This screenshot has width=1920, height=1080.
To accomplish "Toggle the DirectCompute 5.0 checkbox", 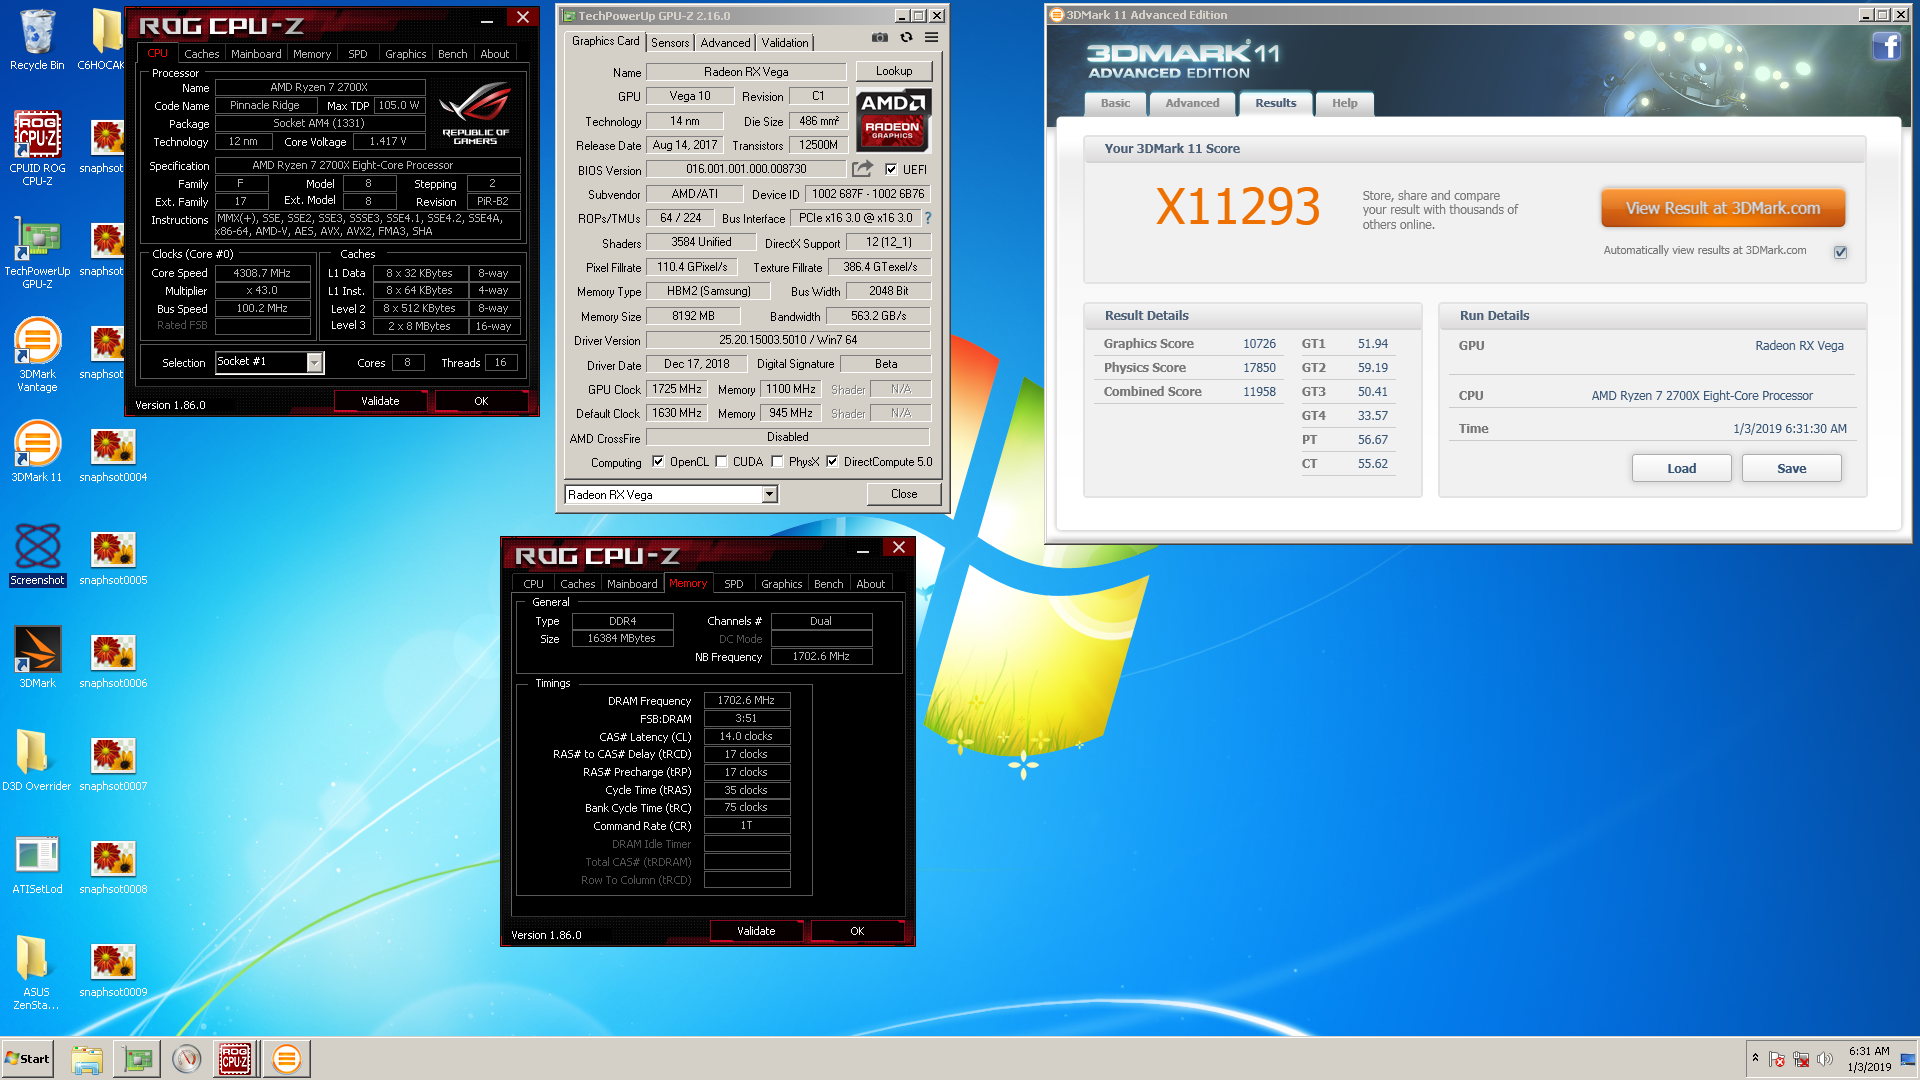I will coord(832,462).
